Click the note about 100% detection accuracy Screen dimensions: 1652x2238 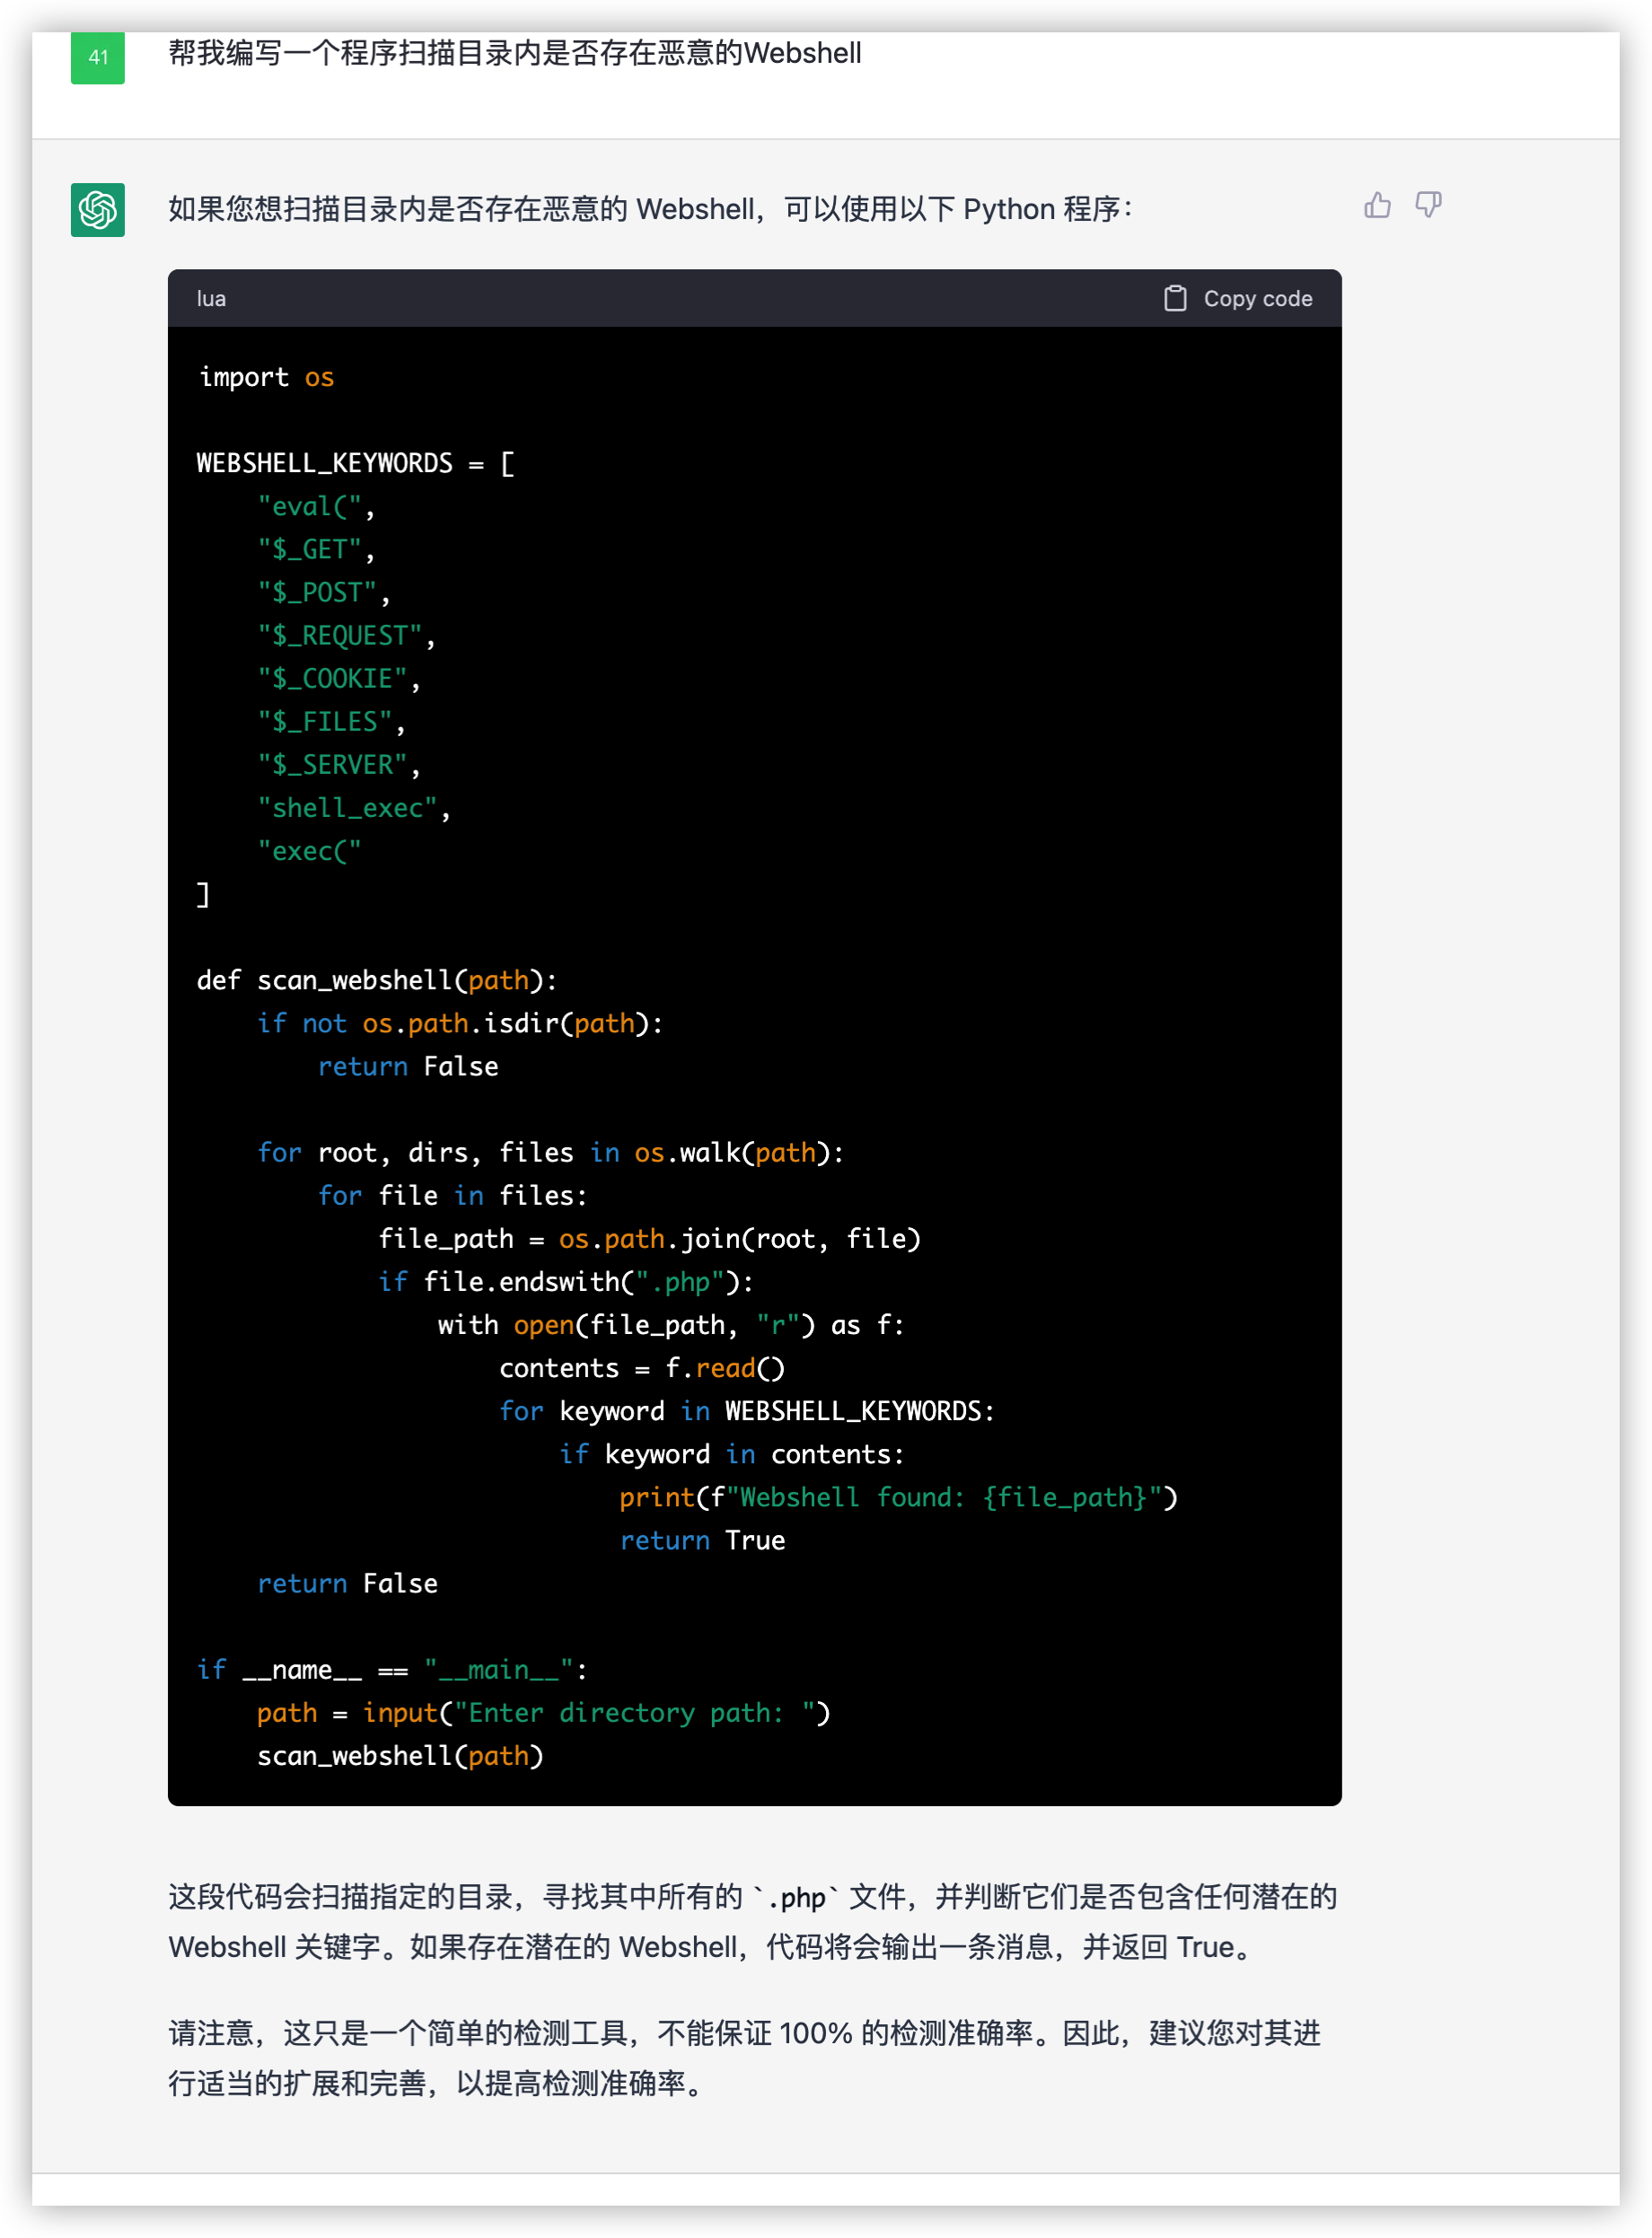(745, 2057)
